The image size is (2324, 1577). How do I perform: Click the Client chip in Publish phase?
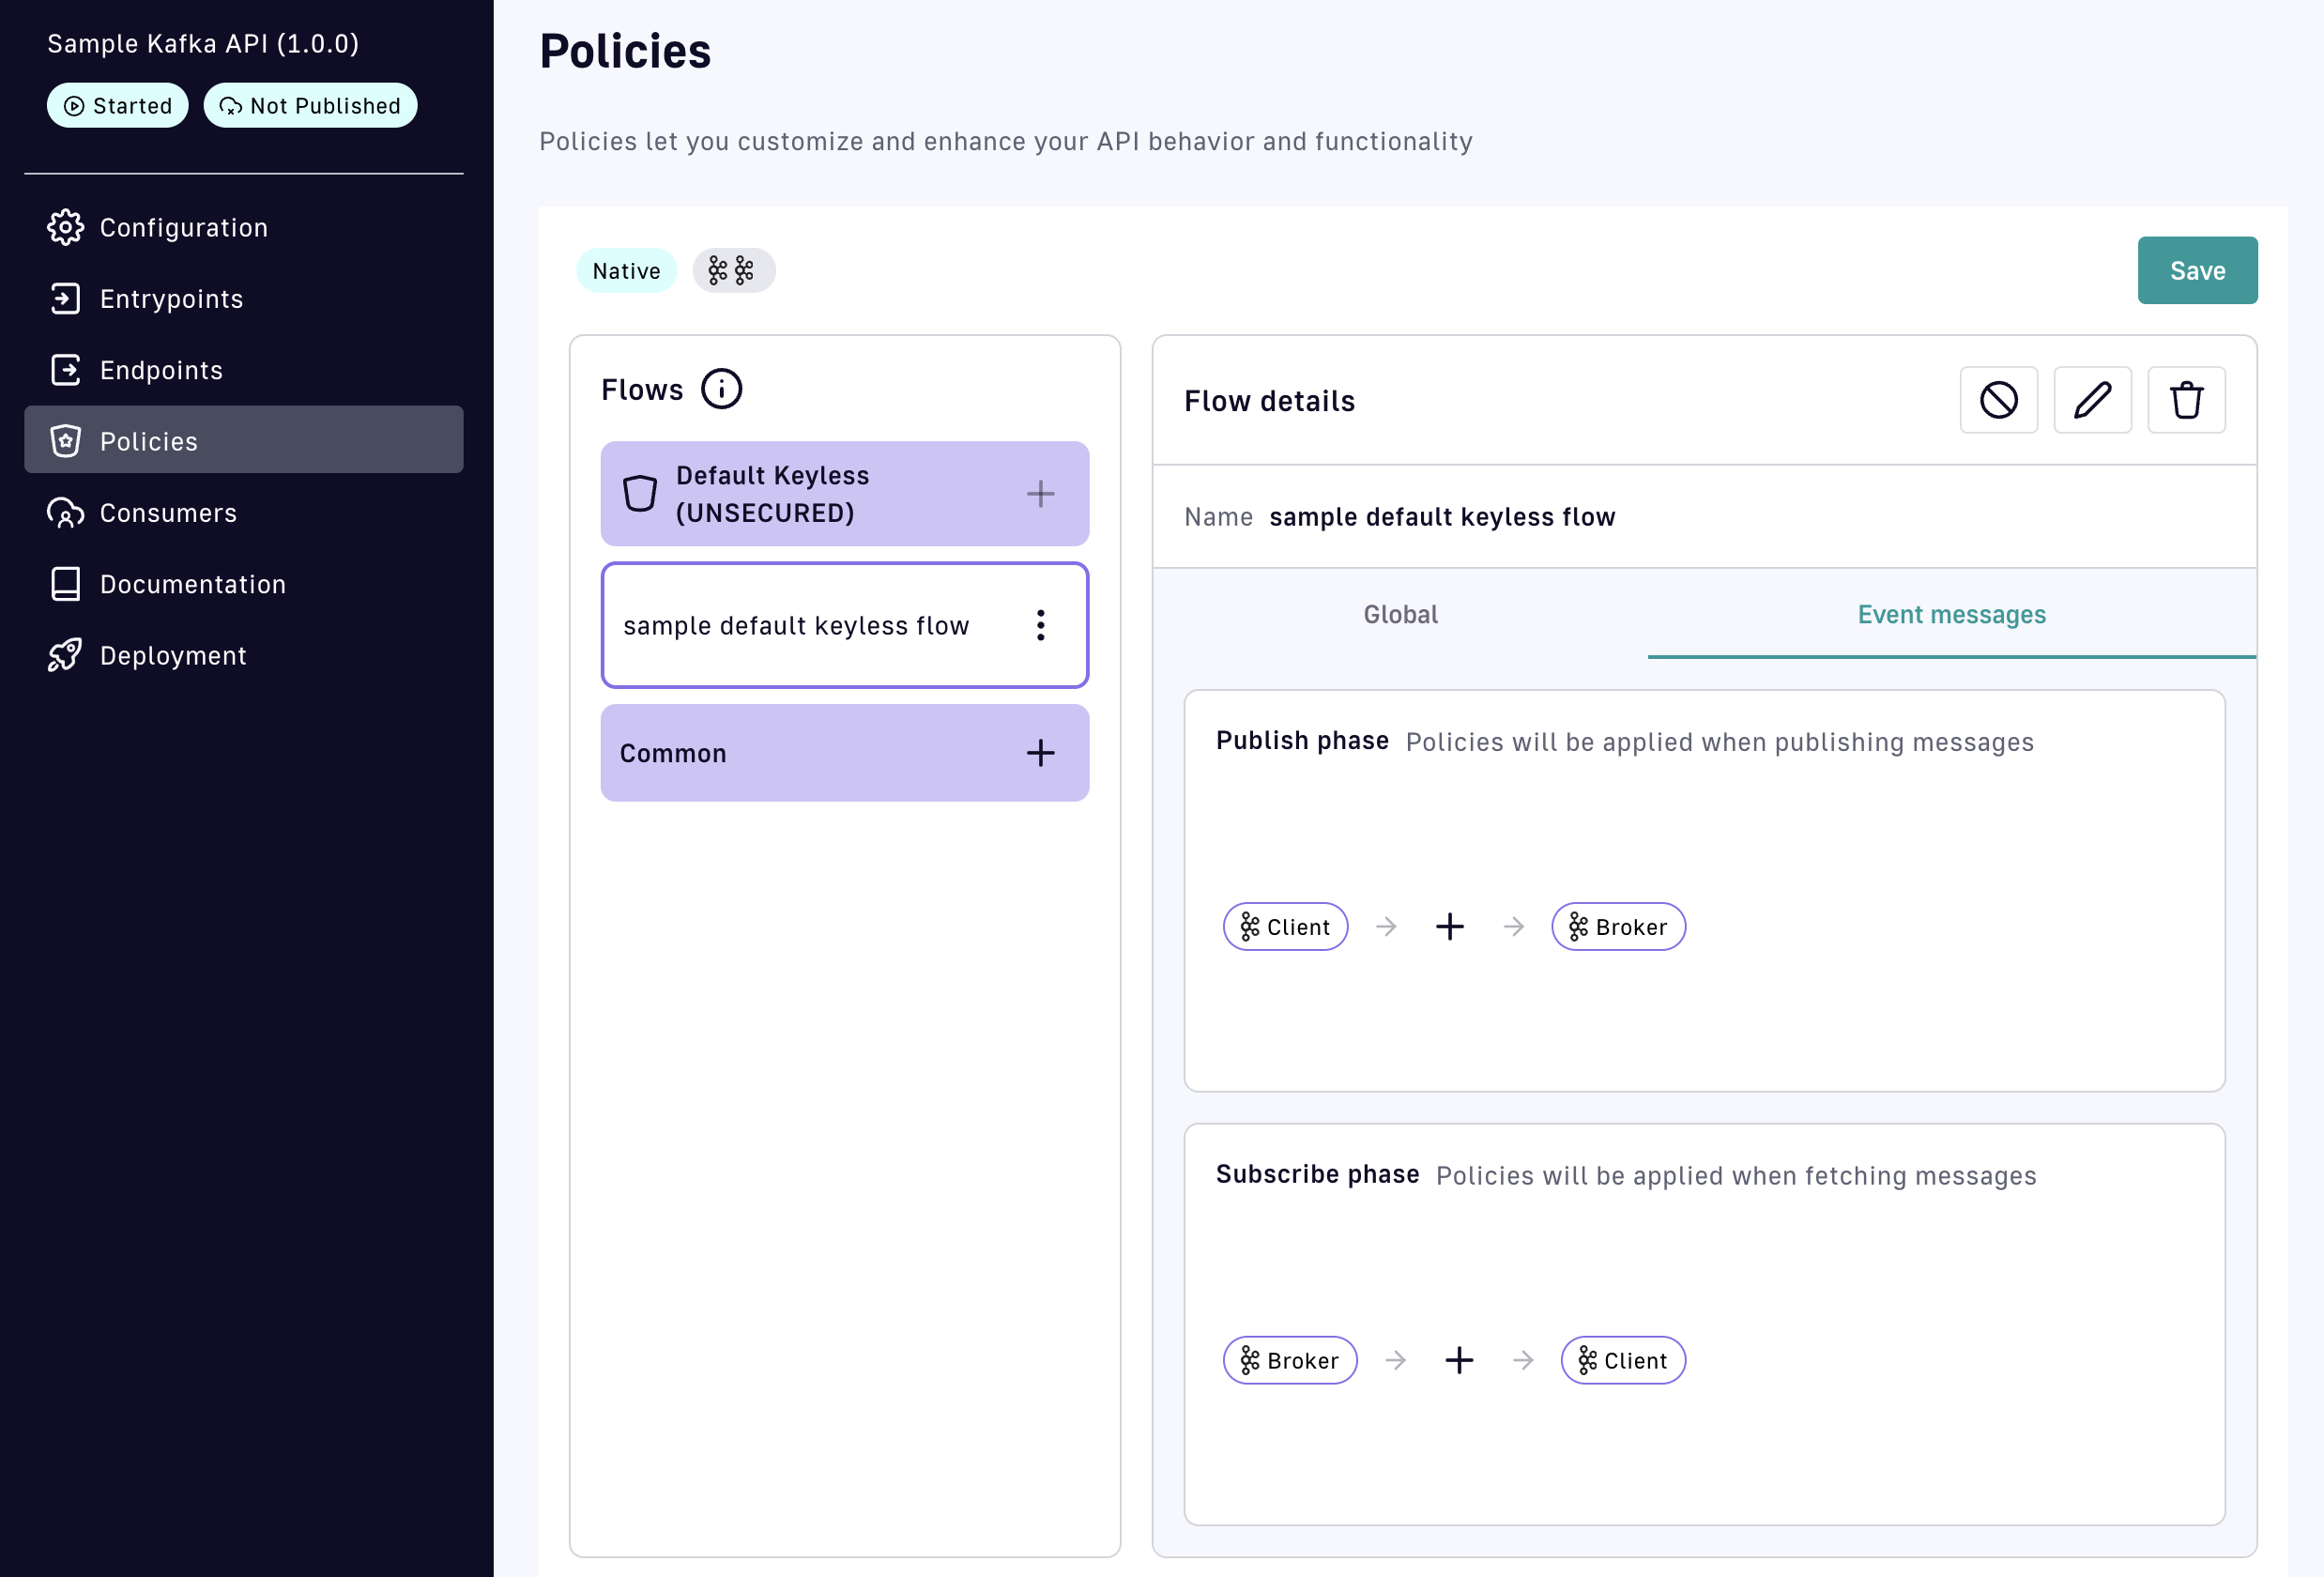(x=1285, y=927)
